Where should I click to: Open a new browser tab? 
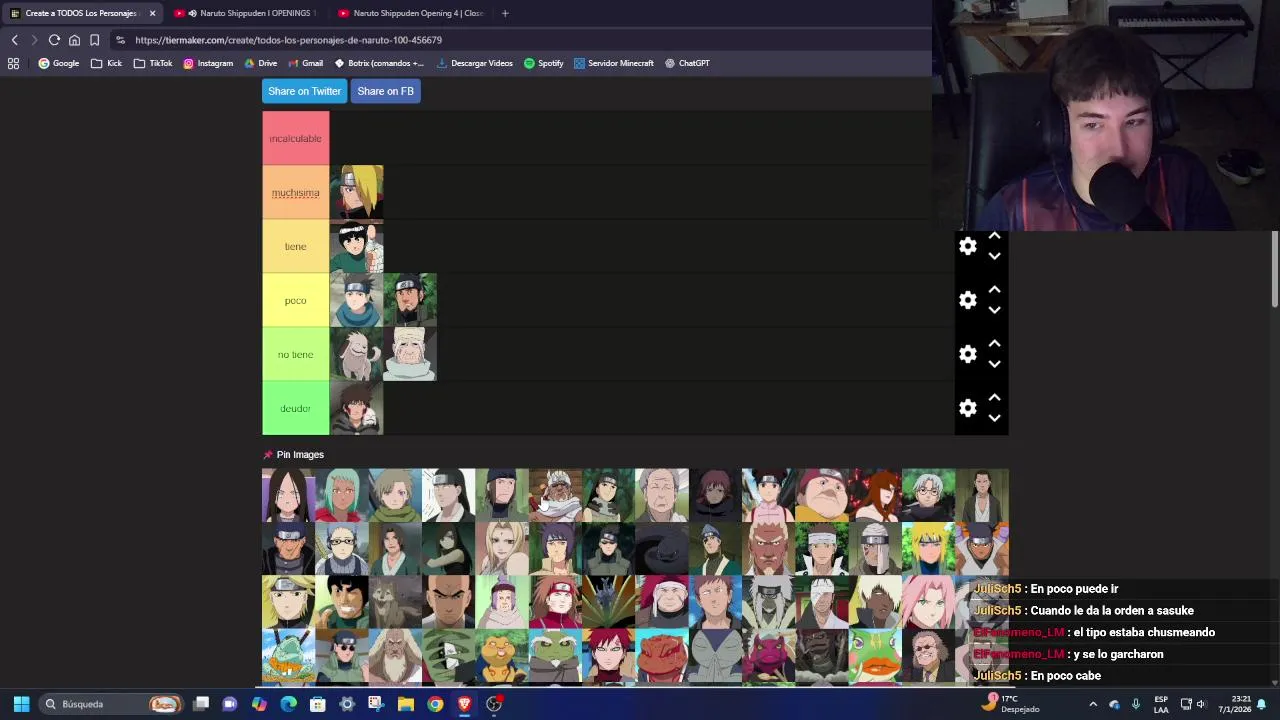tap(505, 13)
